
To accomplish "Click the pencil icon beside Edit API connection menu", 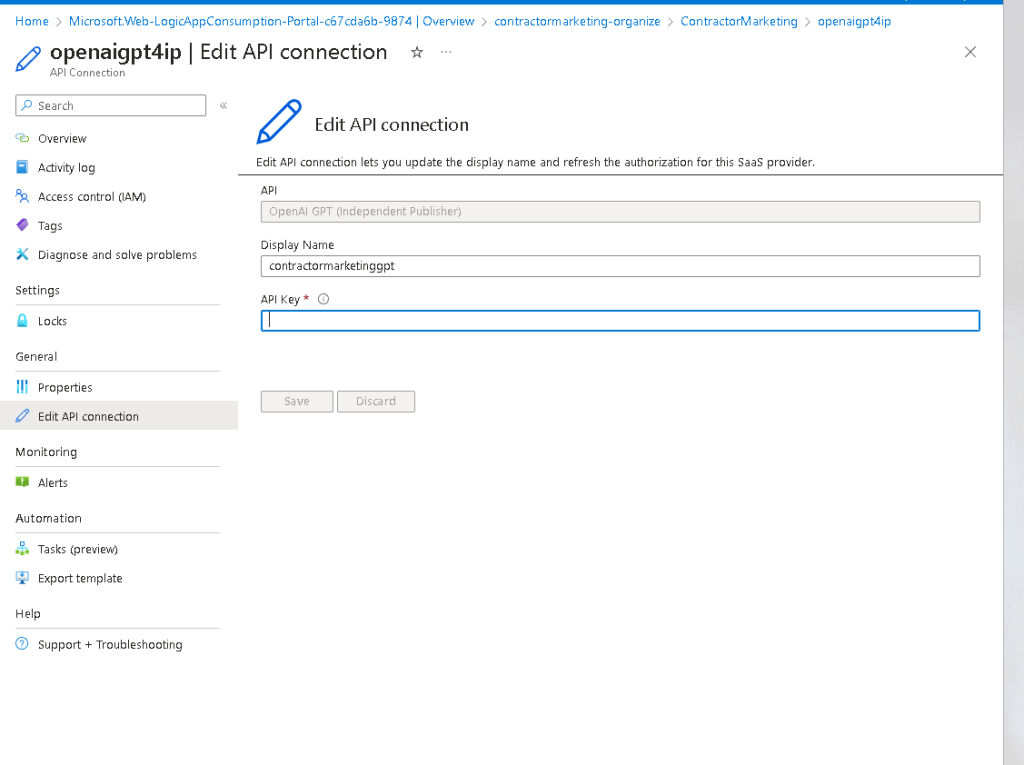I will pos(22,415).
